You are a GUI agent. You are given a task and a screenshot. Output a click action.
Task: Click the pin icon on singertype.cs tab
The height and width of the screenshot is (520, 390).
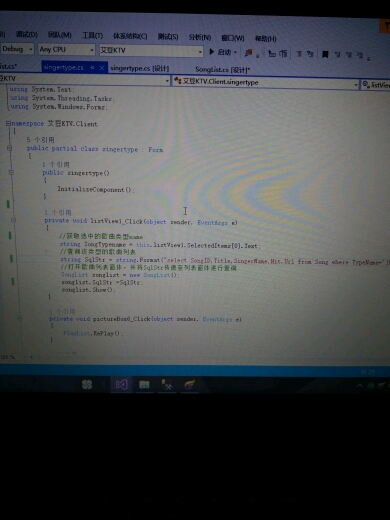point(92,68)
